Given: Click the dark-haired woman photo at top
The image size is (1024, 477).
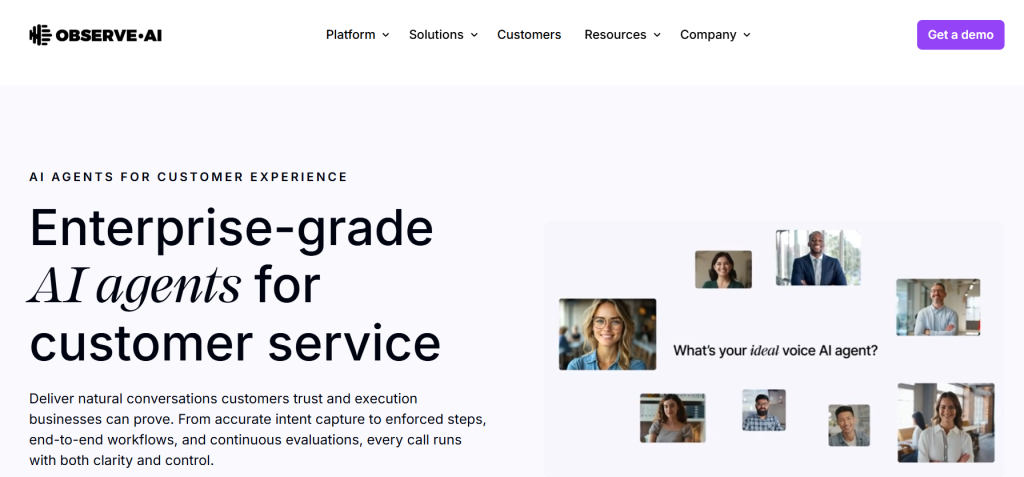Looking at the screenshot, I should pyautogui.click(x=723, y=269).
